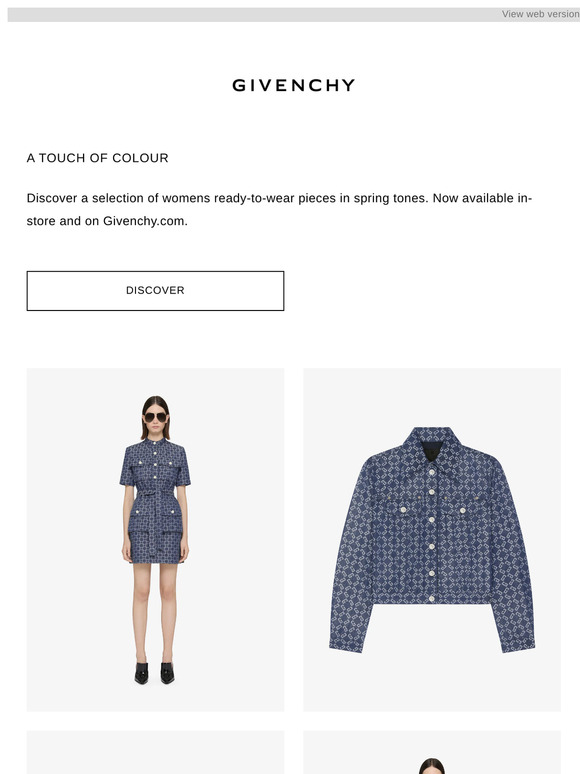Screen dimensions: 580x774
Task: Click the DISCOVER button
Action: 155,291
